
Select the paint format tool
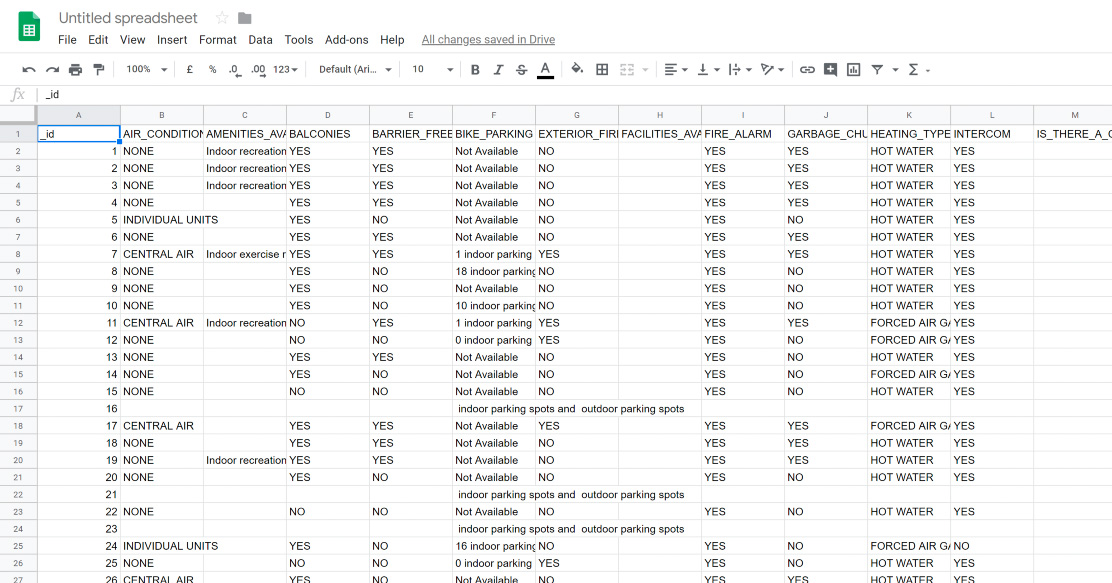pyautogui.click(x=98, y=70)
